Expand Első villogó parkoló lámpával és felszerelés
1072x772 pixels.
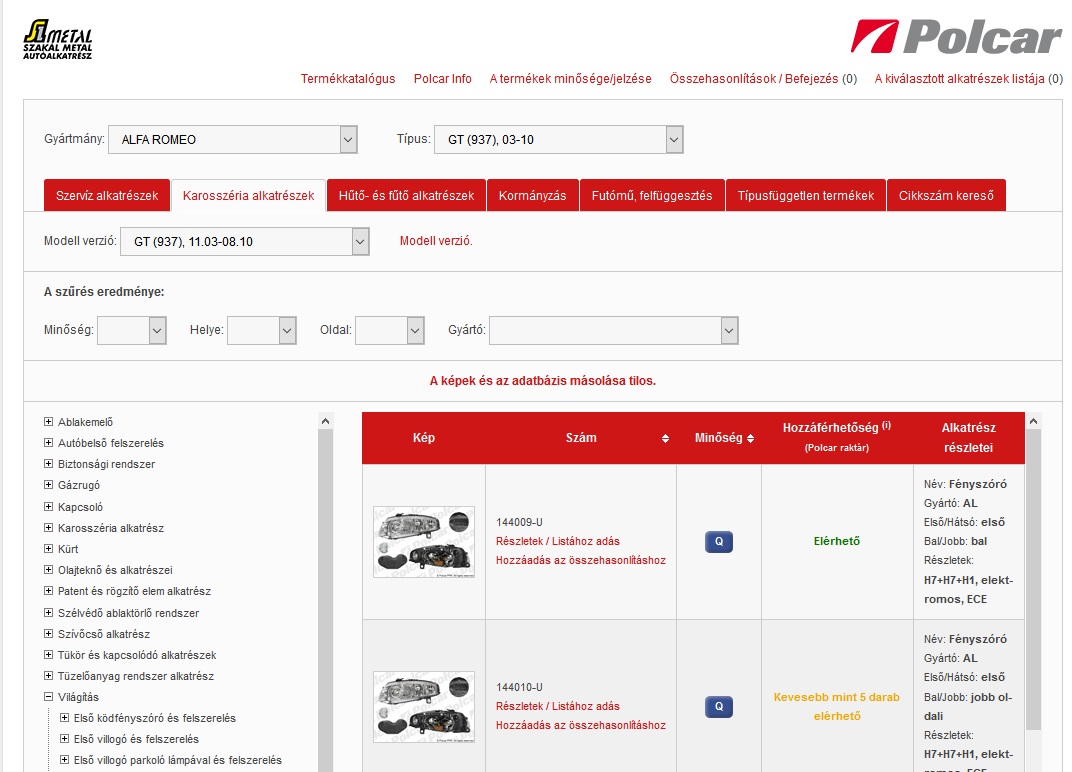[64, 760]
